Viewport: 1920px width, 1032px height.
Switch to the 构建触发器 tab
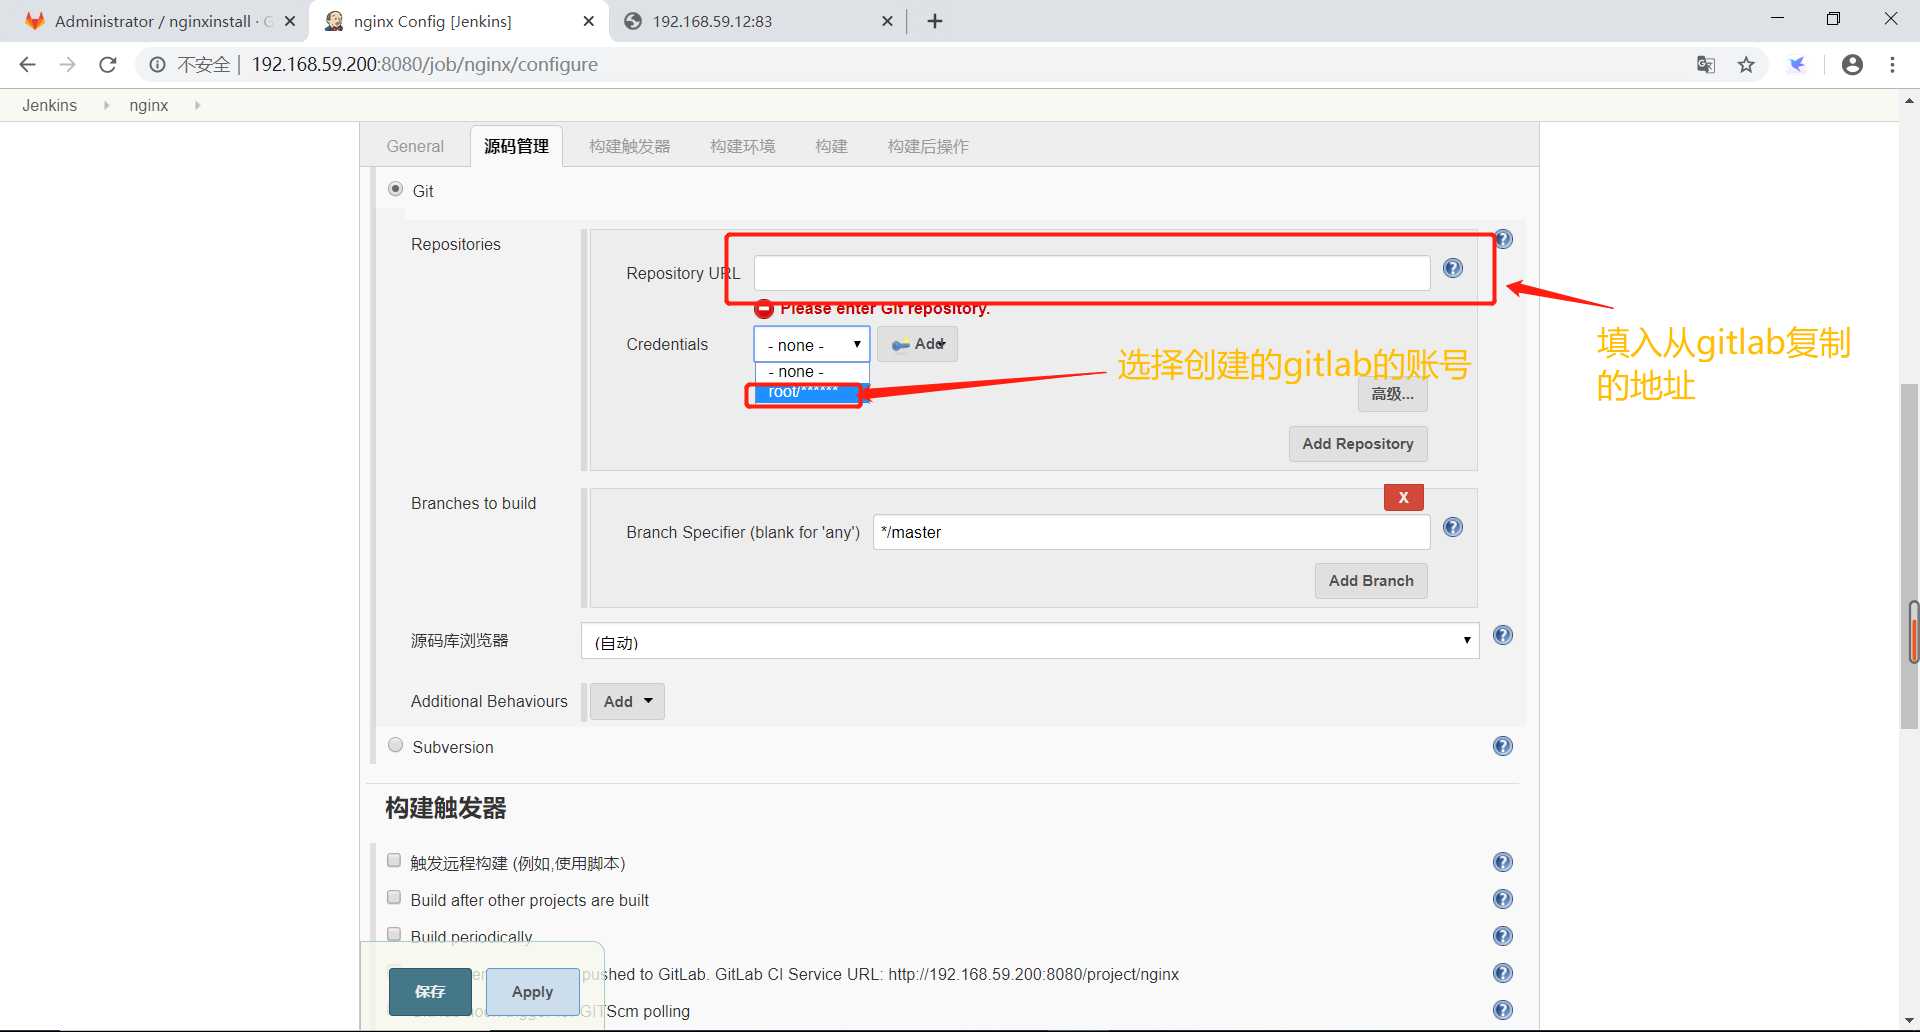coord(630,146)
